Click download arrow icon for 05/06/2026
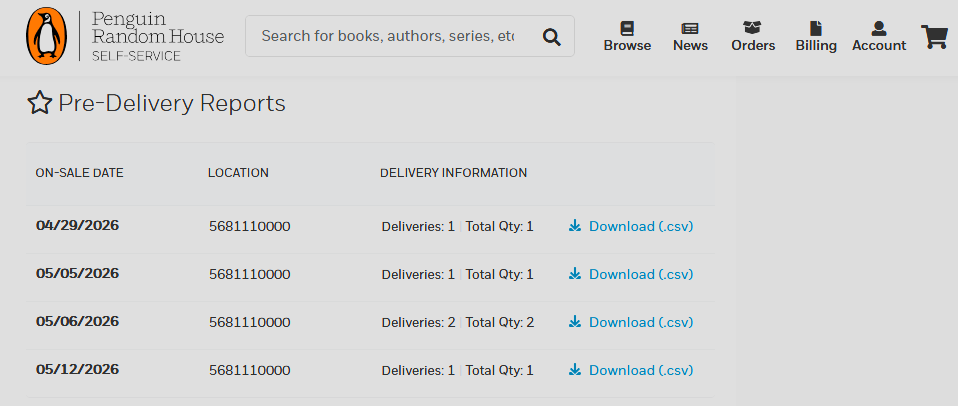Screen dimensions: 958x406 pyautogui.click(x=574, y=322)
